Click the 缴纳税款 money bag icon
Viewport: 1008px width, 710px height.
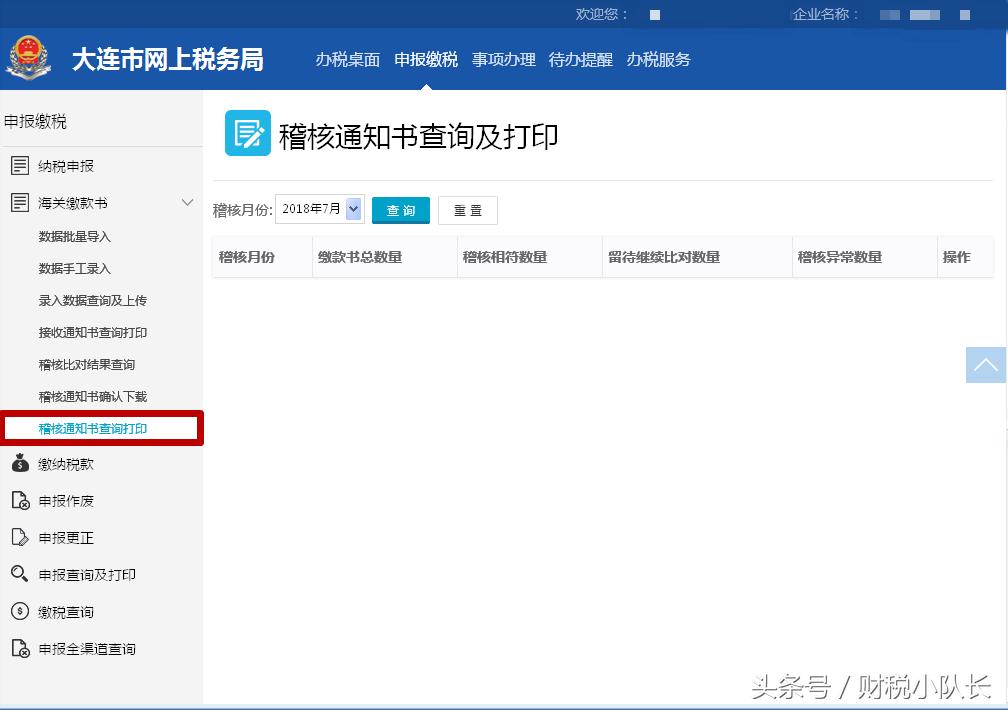(18, 463)
